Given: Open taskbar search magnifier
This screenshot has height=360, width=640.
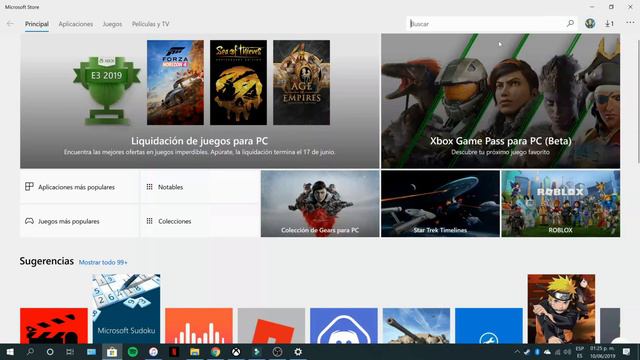Looking at the screenshot, I should (30, 352).
